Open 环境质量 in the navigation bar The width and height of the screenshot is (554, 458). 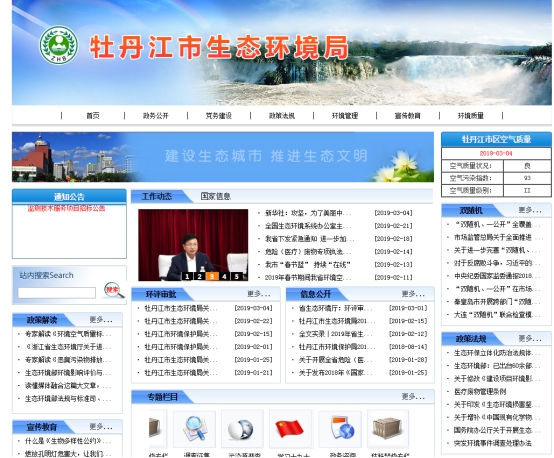[471, 116]
